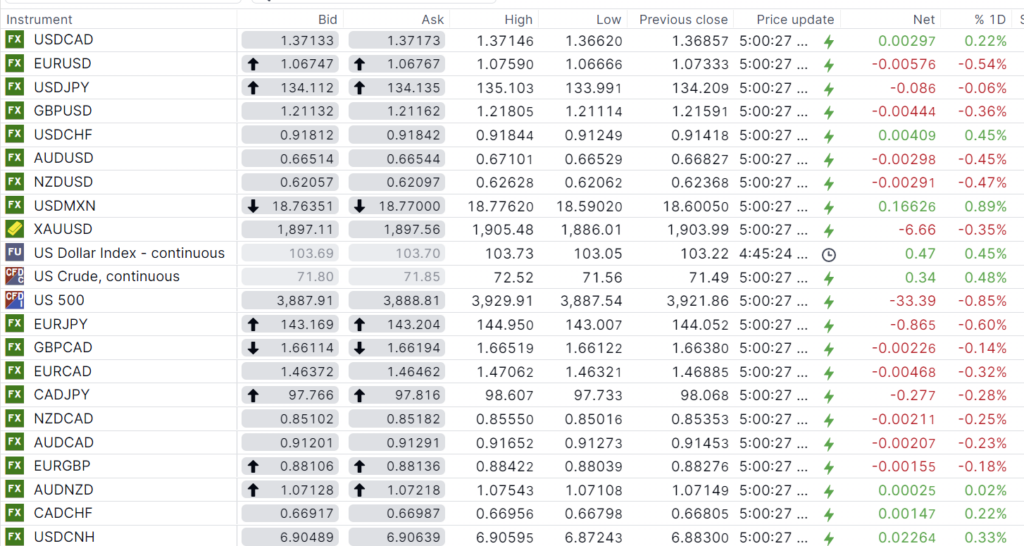This screenshot has height=546, width=1024.
Task: Click the Net column header
Action: (x=924, y=19)
